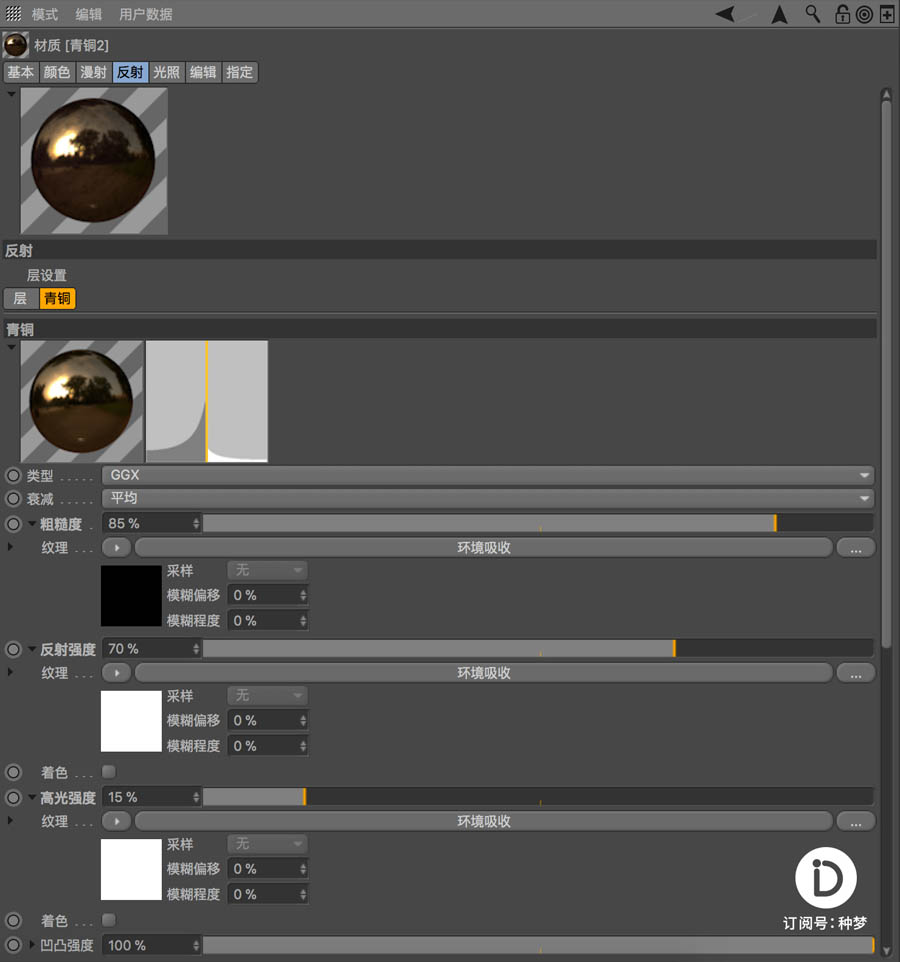Click the arrow button next to 粗糙度 纹理
The width and height of the screenshot is (900, 962).
coord(116,547)
